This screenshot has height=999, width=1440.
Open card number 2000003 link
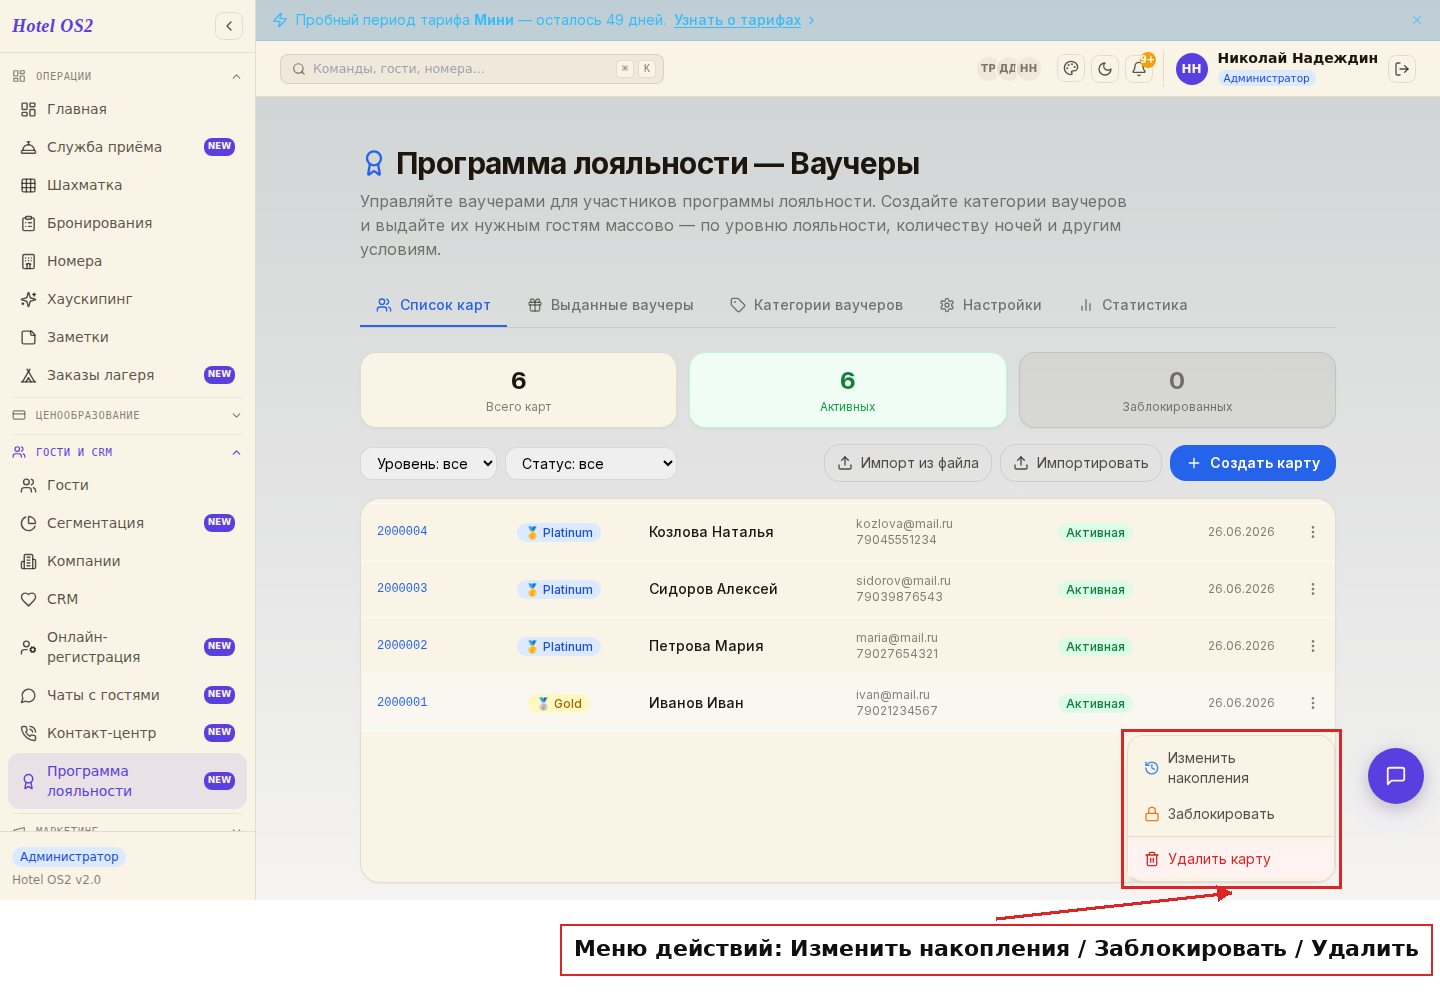pos(402,588)
